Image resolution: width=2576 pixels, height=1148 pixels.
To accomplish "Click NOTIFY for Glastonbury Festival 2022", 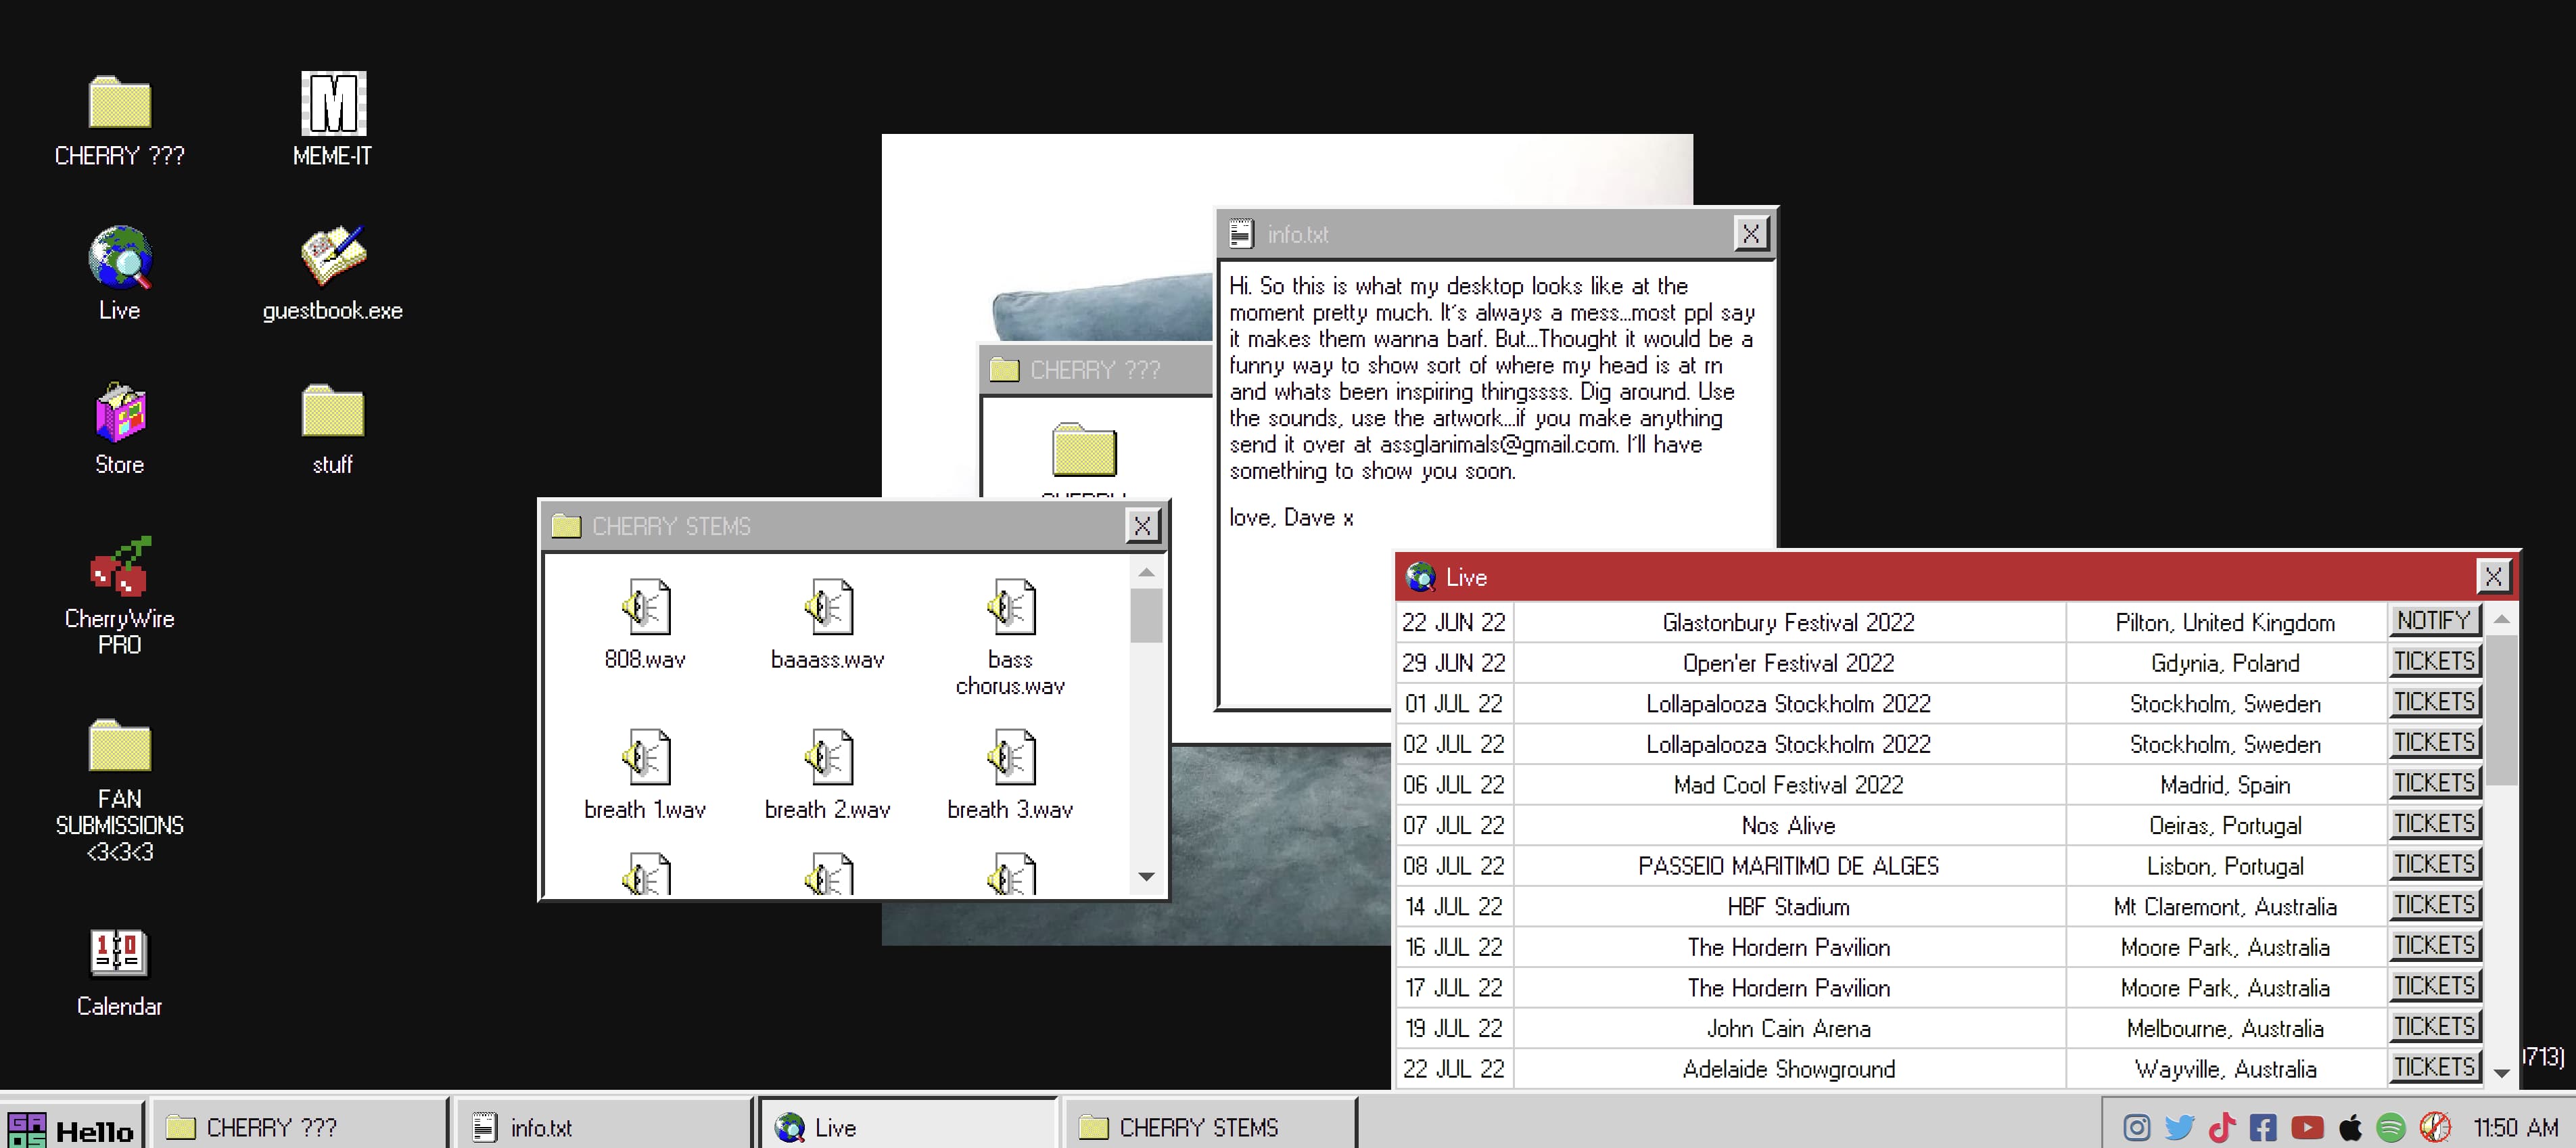I will 2433,621.
